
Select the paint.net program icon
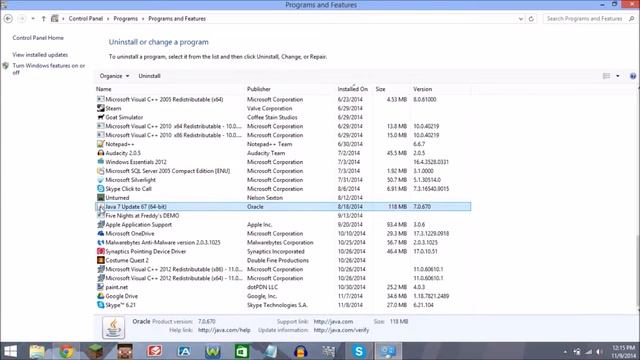click(100, 287)
